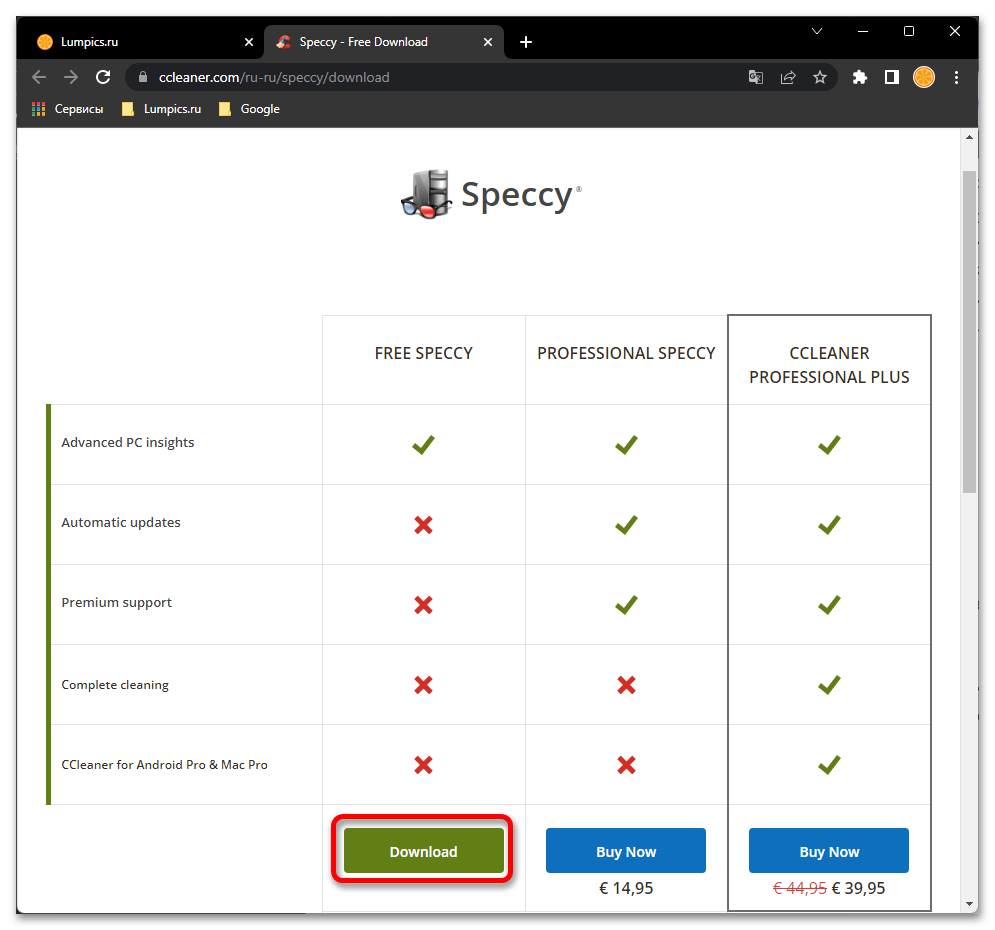Click the vertical scrollbar thumb
Viewport: 995px width, 930px height.
point(969,332)
